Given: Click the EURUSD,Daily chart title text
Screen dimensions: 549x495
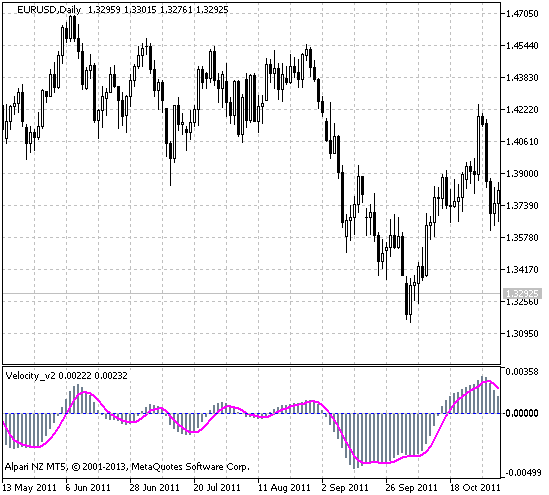Looking at the screenshot, I should pyautogui.click(x=49, y=10).
